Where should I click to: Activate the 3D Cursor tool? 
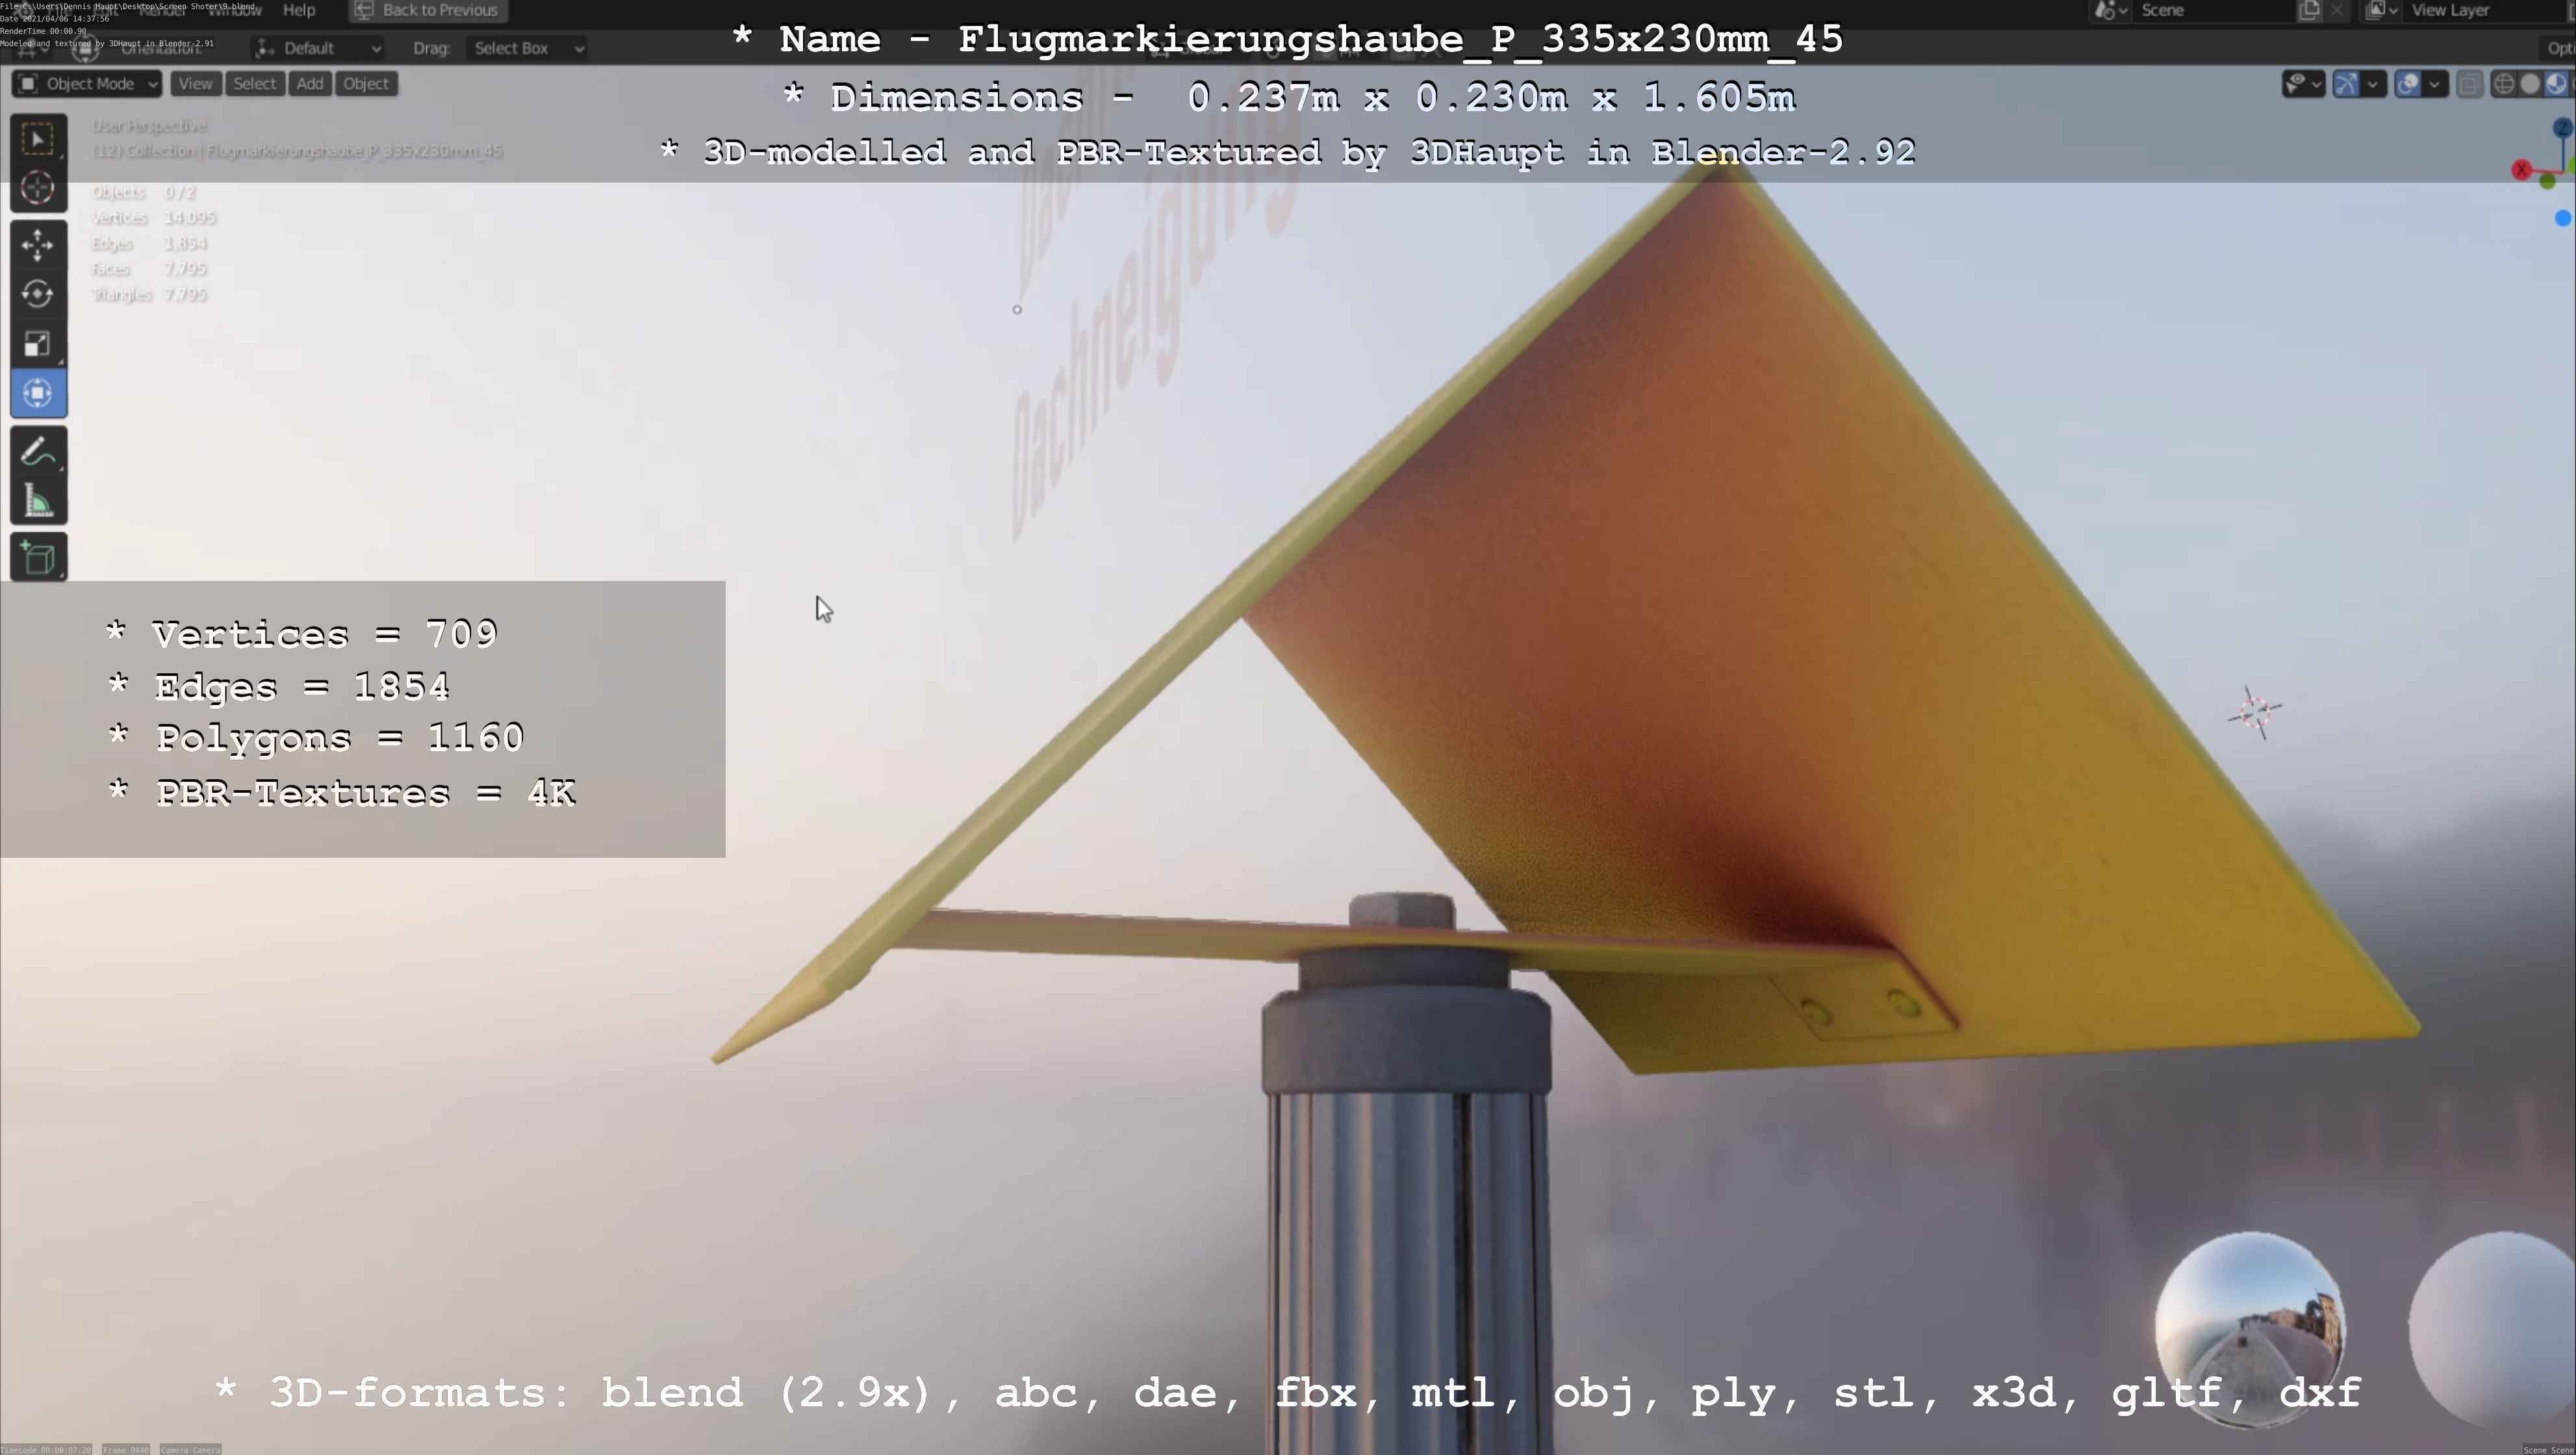click(x=38, y=188)
